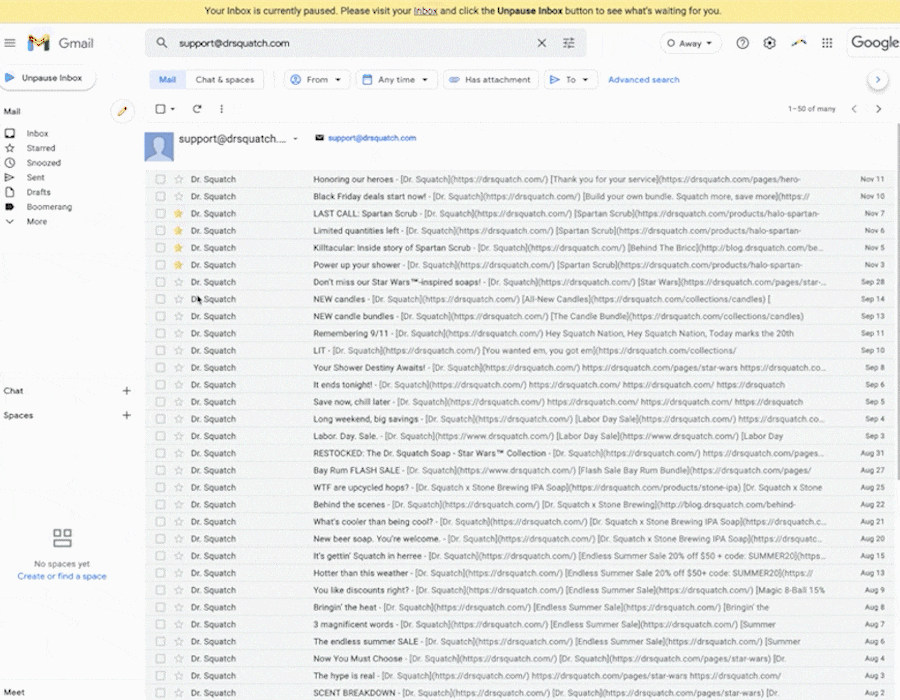
Task: Open the To filter dropdown
Action: pyautogui.click(x=569, y=80)
